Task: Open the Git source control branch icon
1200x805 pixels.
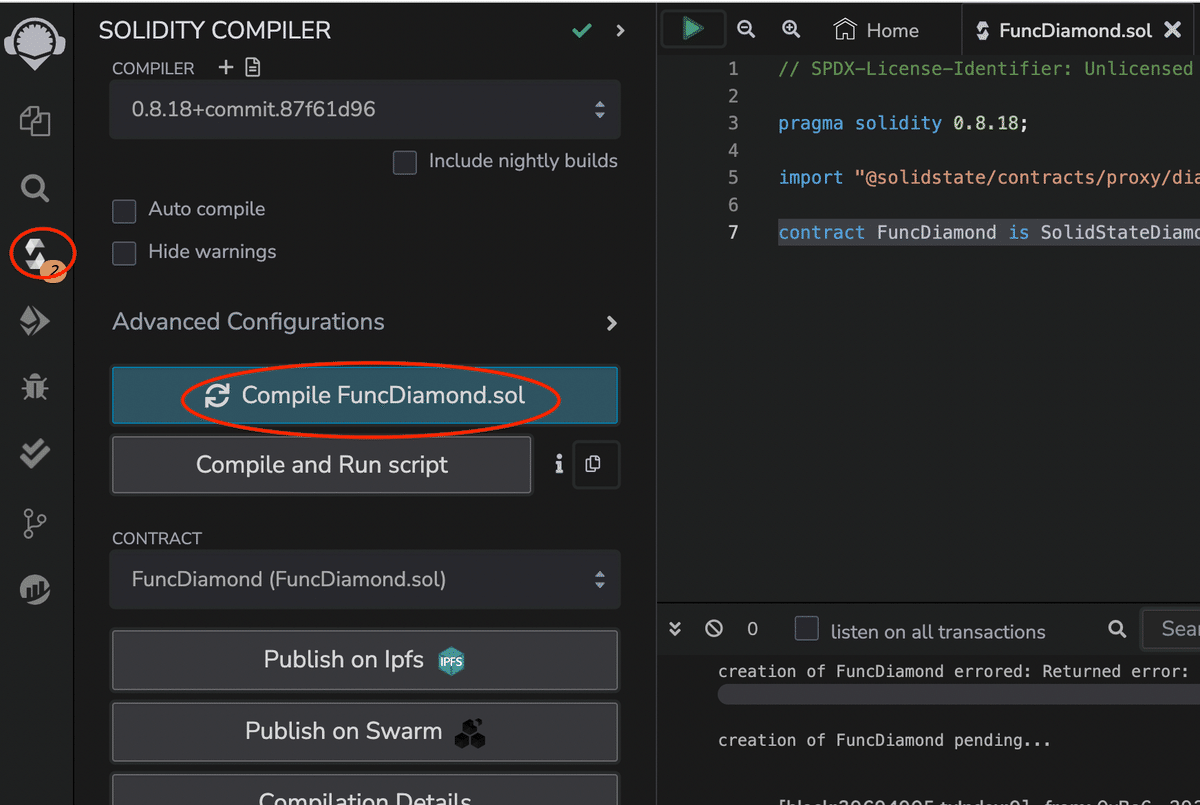Action: pyautogui.click(x=35, y=523)
